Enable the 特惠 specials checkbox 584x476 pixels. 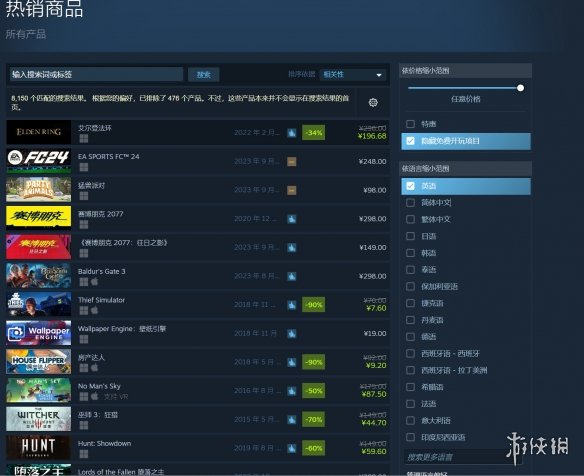pyautogui.click(x=410, y=124)
